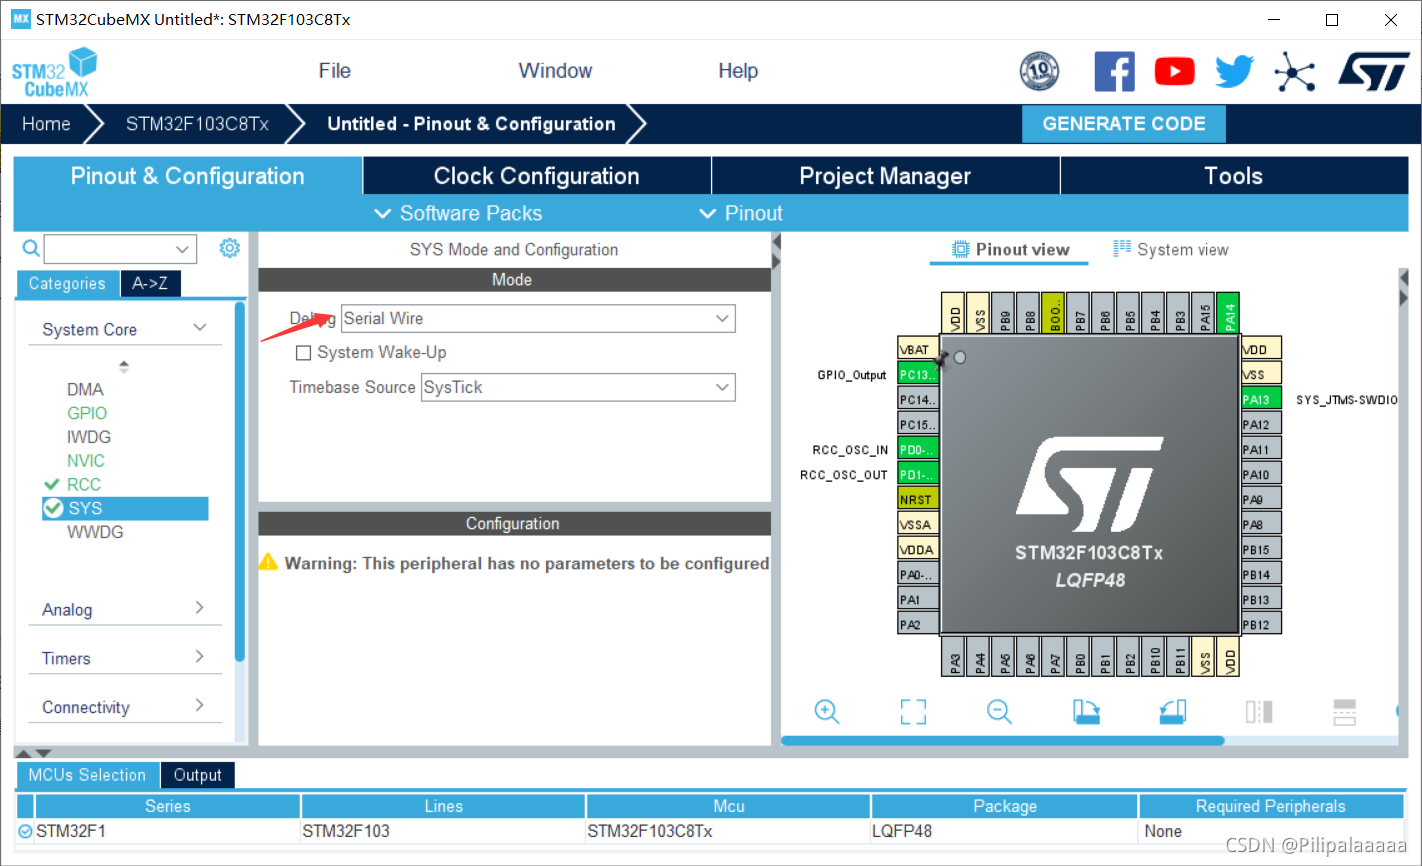Toggle System Wake-Up checkbox

pyautogui.click(x=304, y=353)
